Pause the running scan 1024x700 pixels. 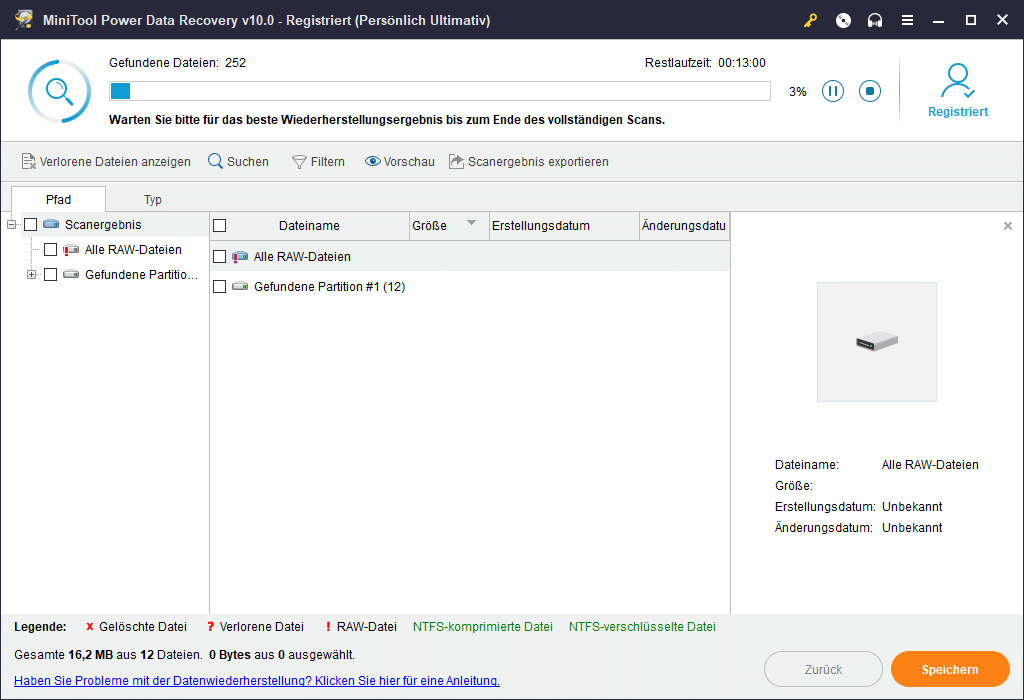pyautogui.click(x=833, y=91)
